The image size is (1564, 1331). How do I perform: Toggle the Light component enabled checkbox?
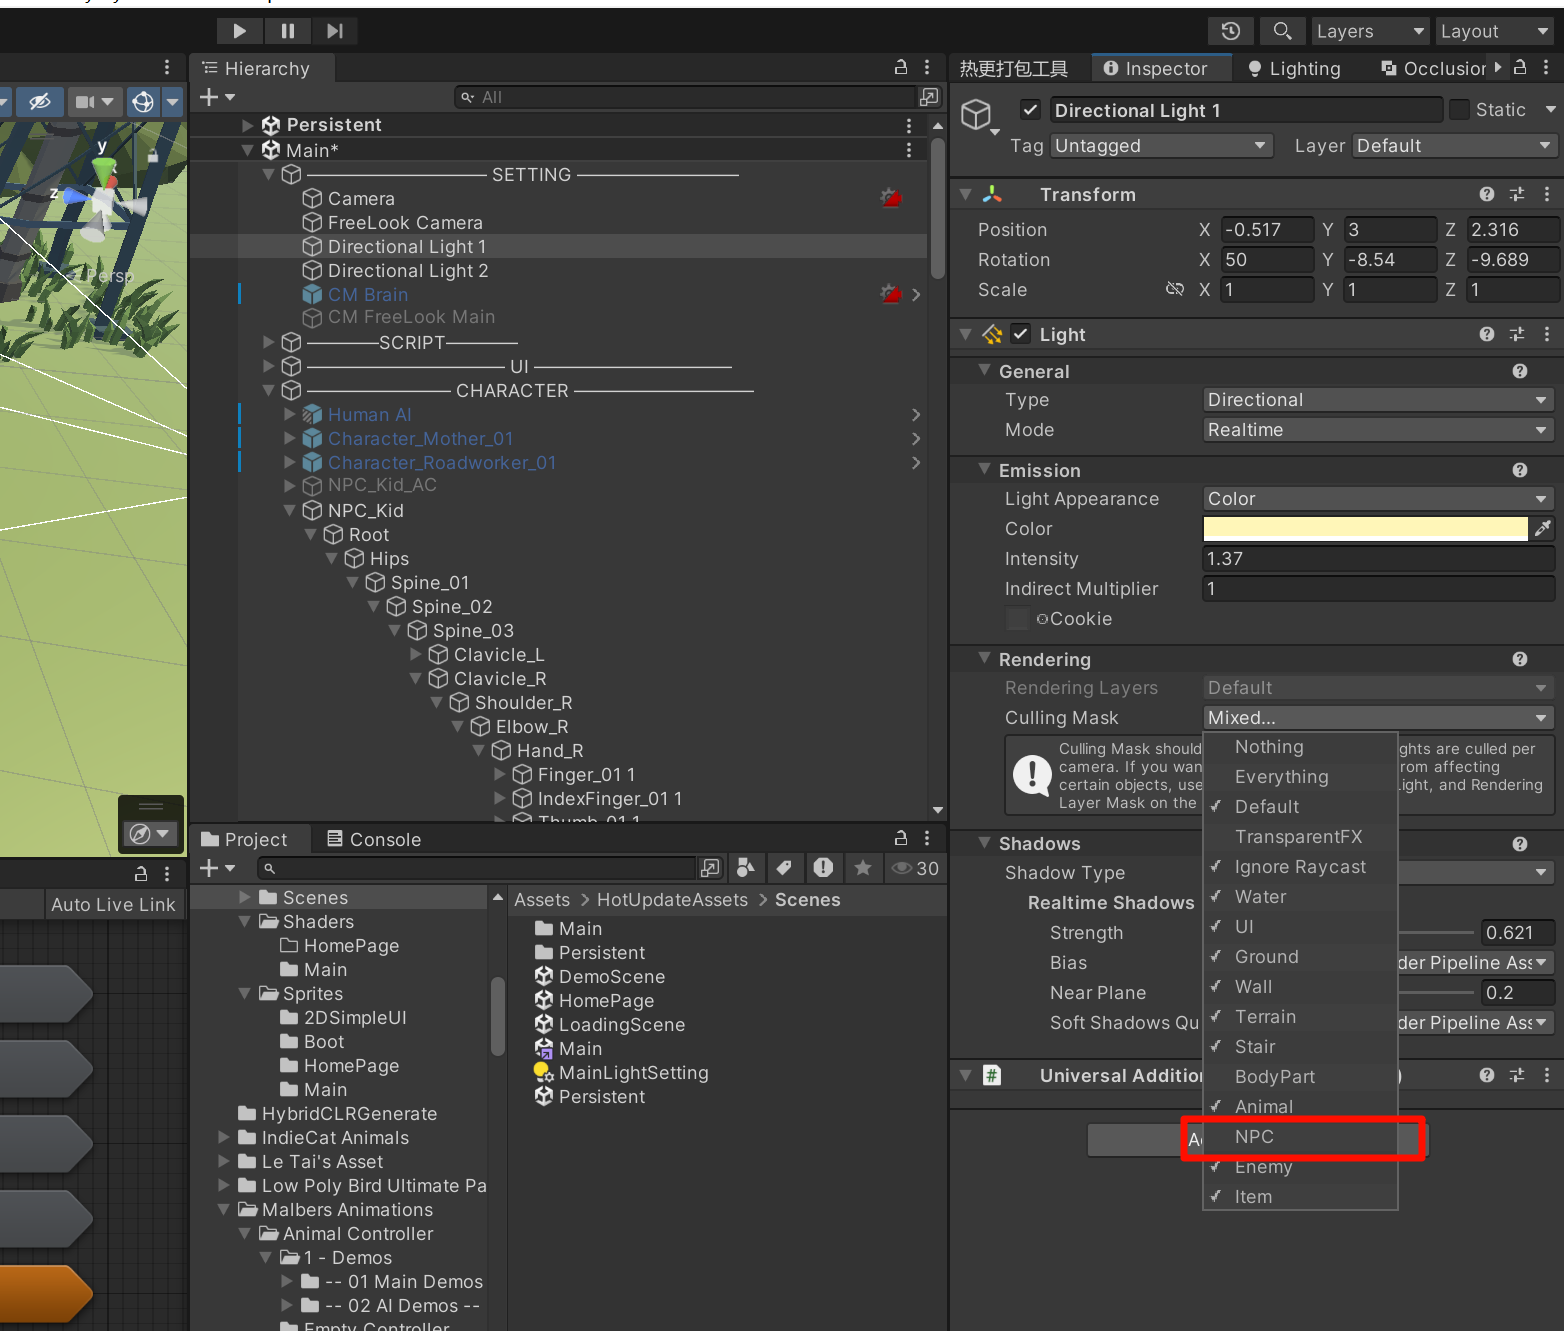(1020, 334)
